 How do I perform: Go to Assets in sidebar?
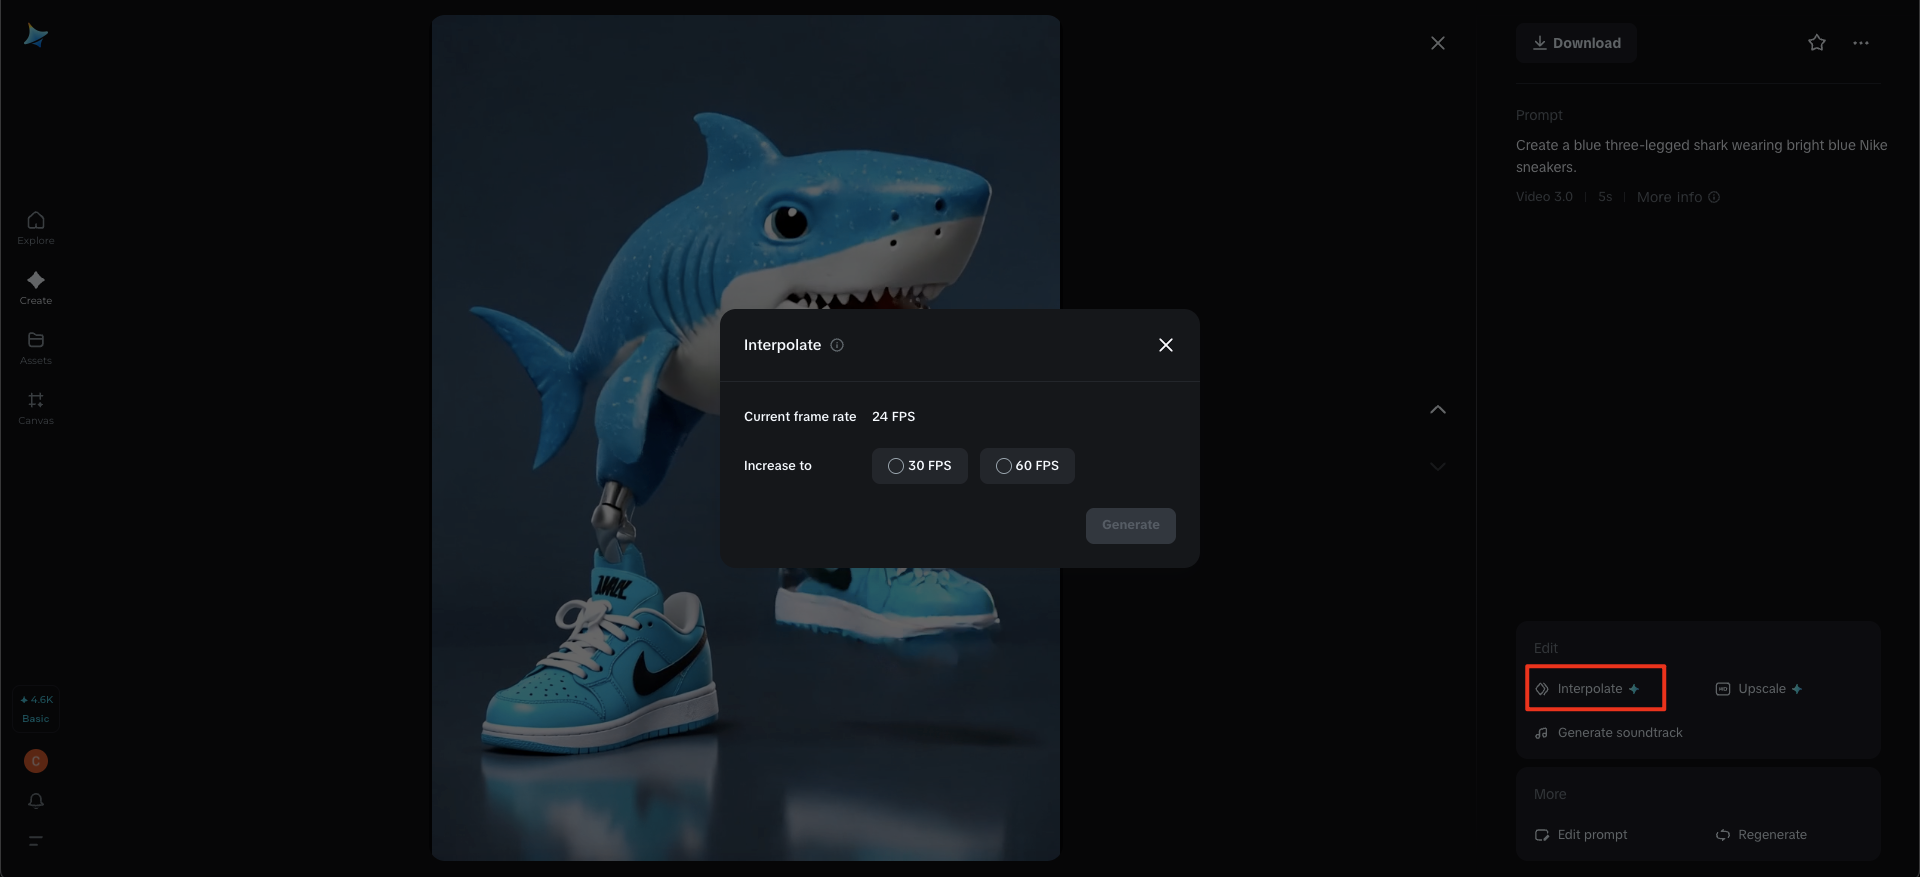pos(36,347)
